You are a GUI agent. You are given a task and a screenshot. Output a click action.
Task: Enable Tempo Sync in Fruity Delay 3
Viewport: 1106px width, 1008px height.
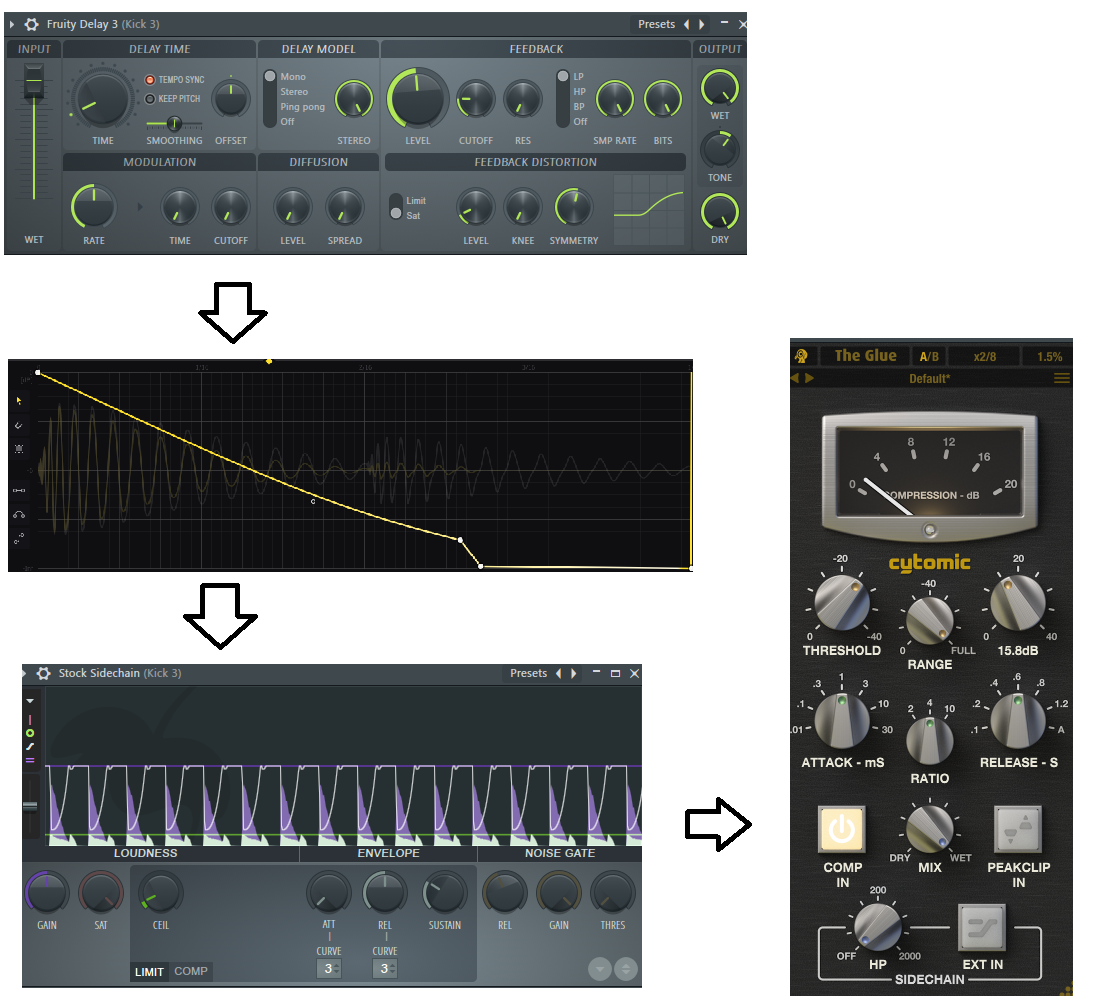pos(150,80)
